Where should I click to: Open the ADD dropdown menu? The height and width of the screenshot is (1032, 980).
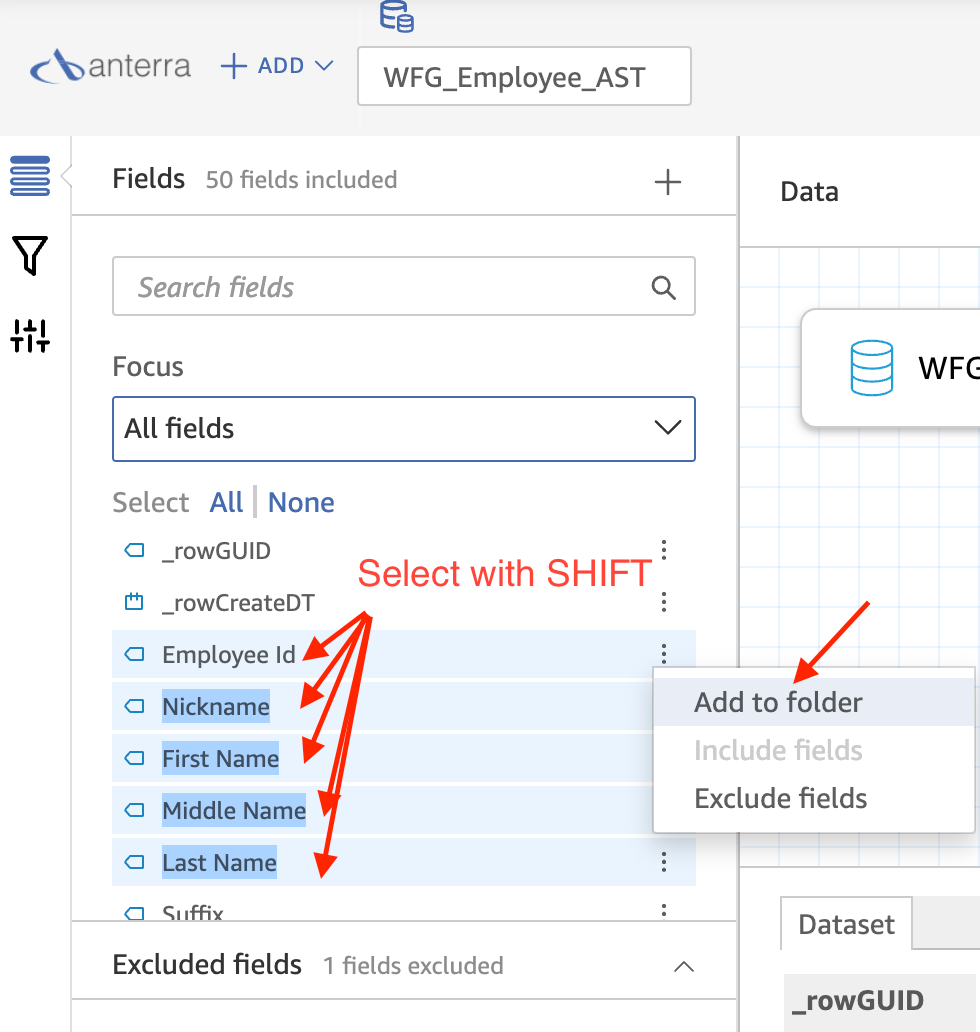pyautogui.click(x=277, y=66)
